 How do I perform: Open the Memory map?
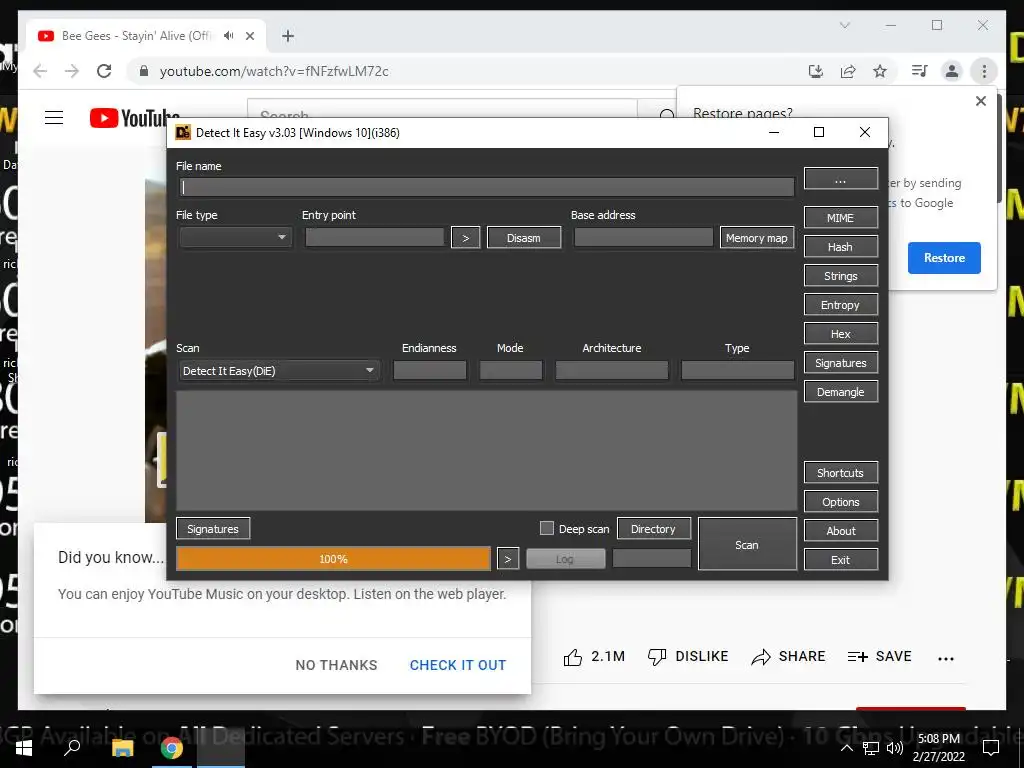(757, 238)
